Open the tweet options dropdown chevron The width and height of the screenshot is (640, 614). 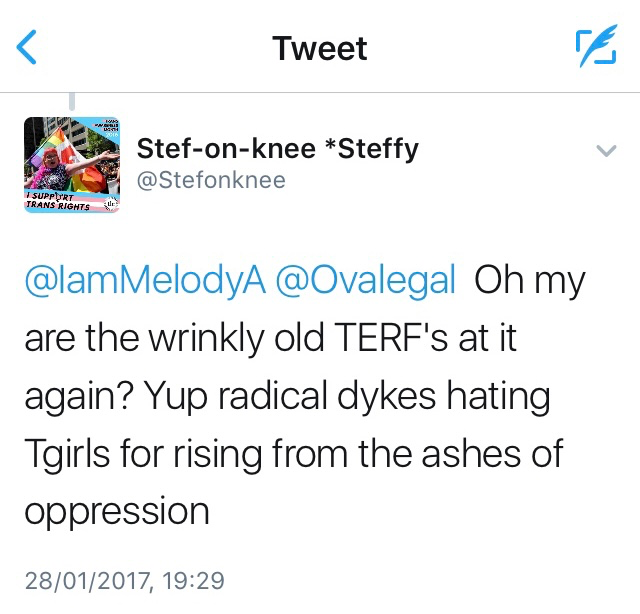tap(604, 151)
